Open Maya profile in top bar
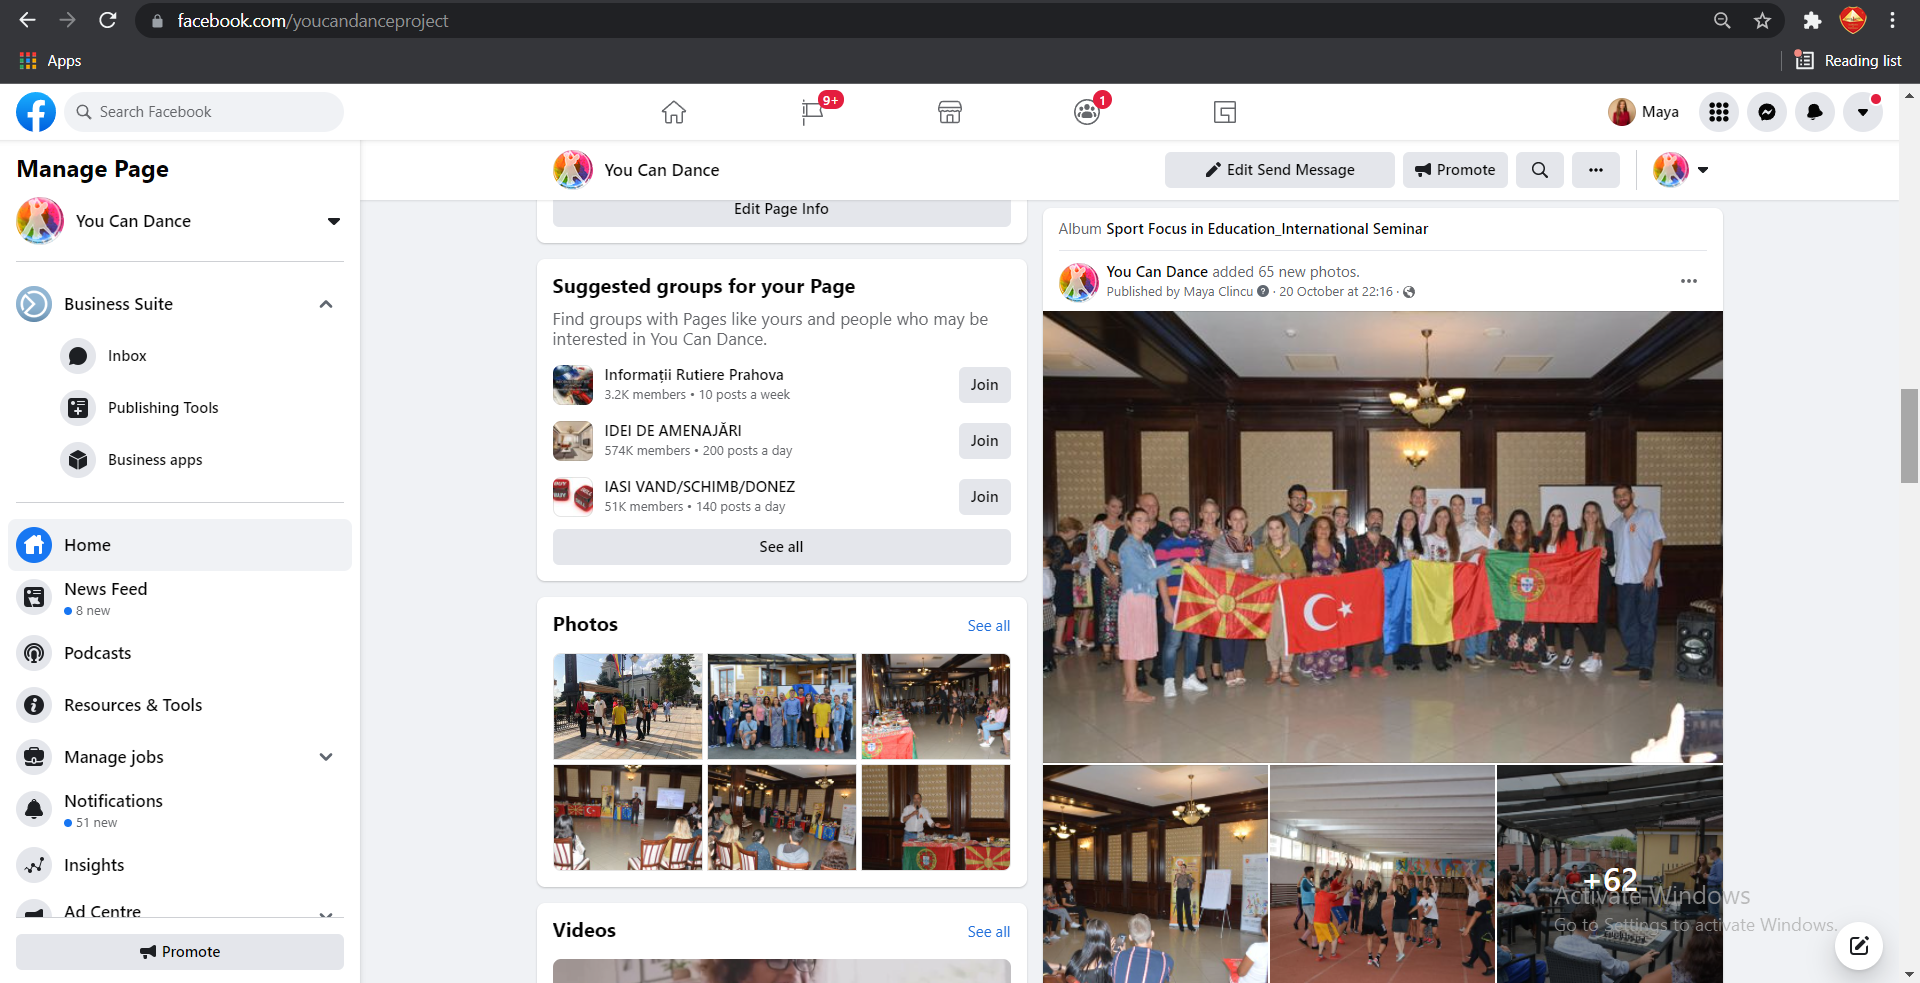Screen dimensions: 1920x983 pos(1643,112)
